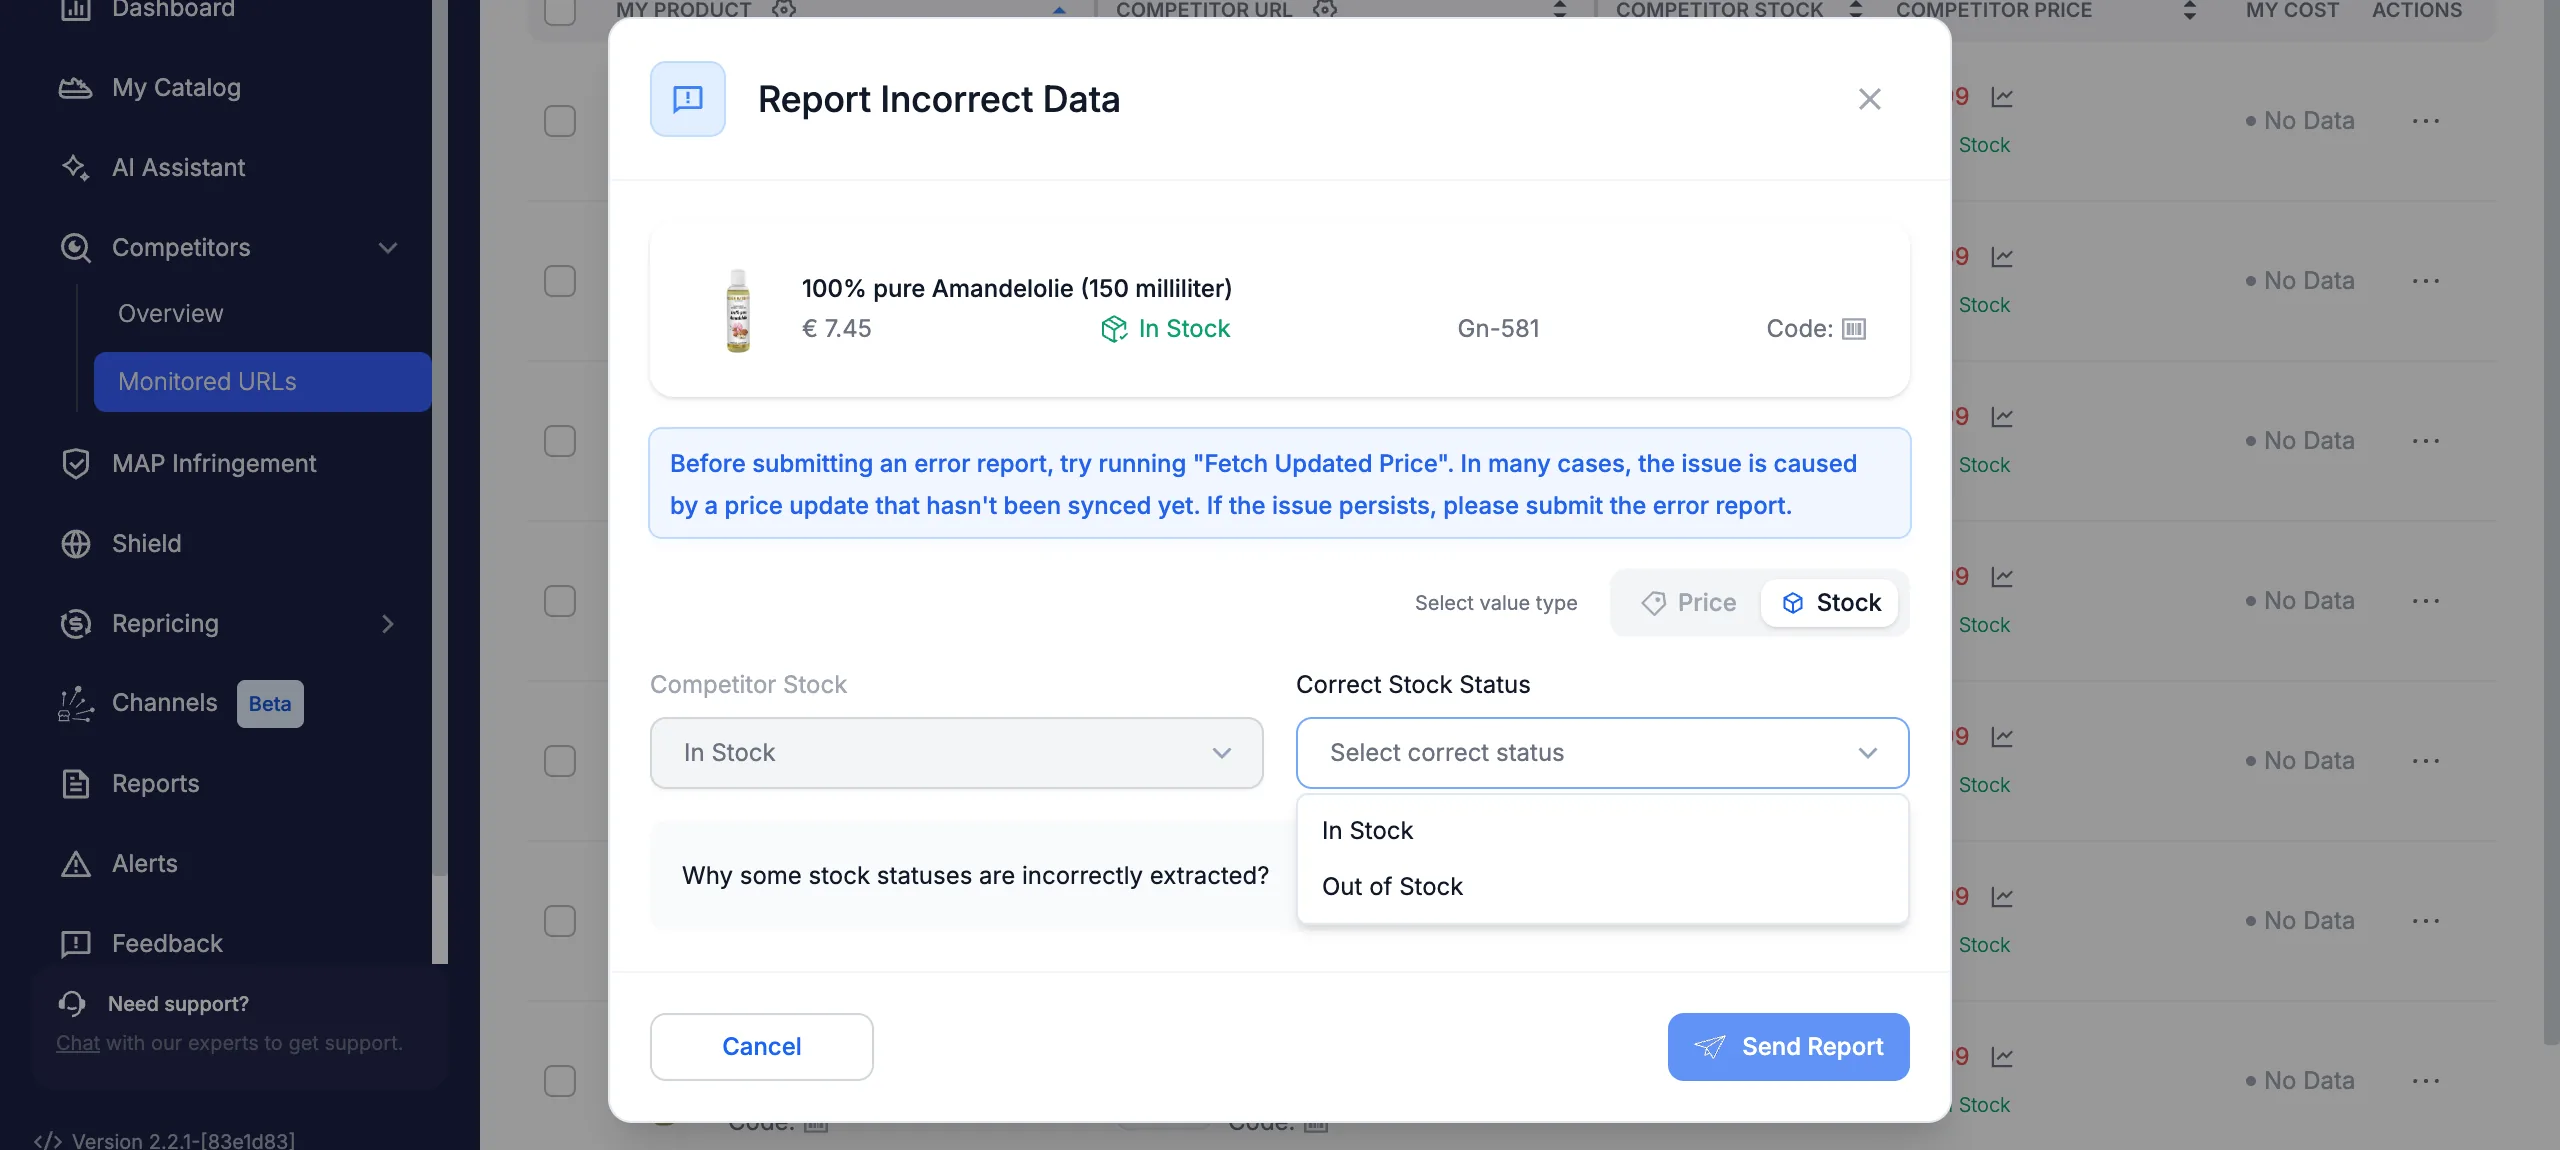The image size is (2560, 1150).
Task: Click the Shield globe icon
Action: pos(76,544)
